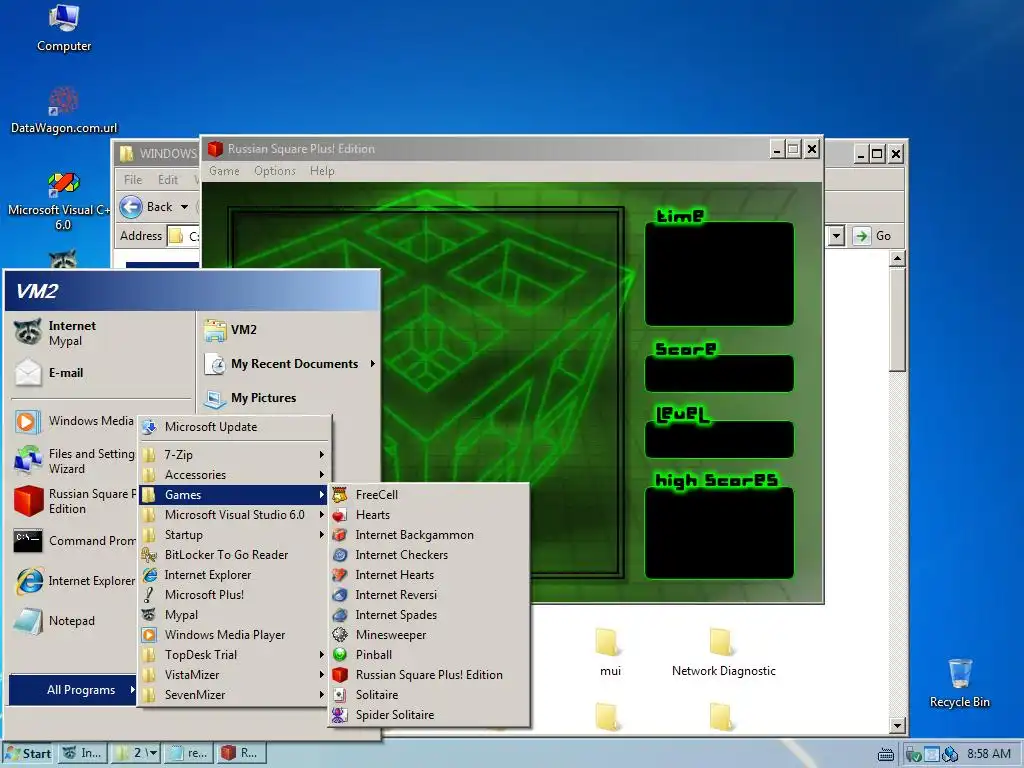Viewport: 1024px width, 768px height.
Task: Start Internet Backgammon
Action: (x=428, y=535)
